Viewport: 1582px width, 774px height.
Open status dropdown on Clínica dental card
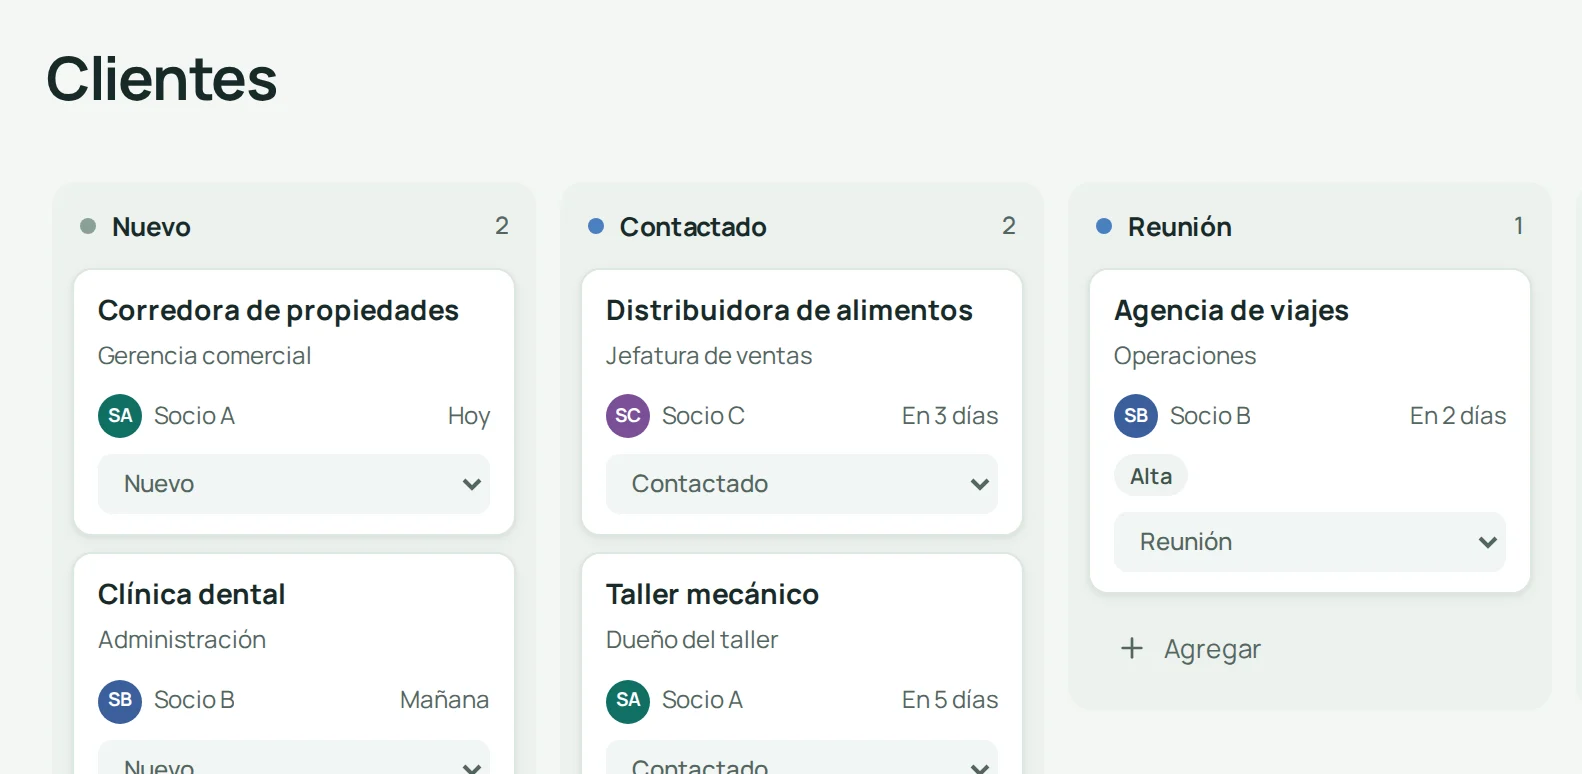tap(294, 758)
